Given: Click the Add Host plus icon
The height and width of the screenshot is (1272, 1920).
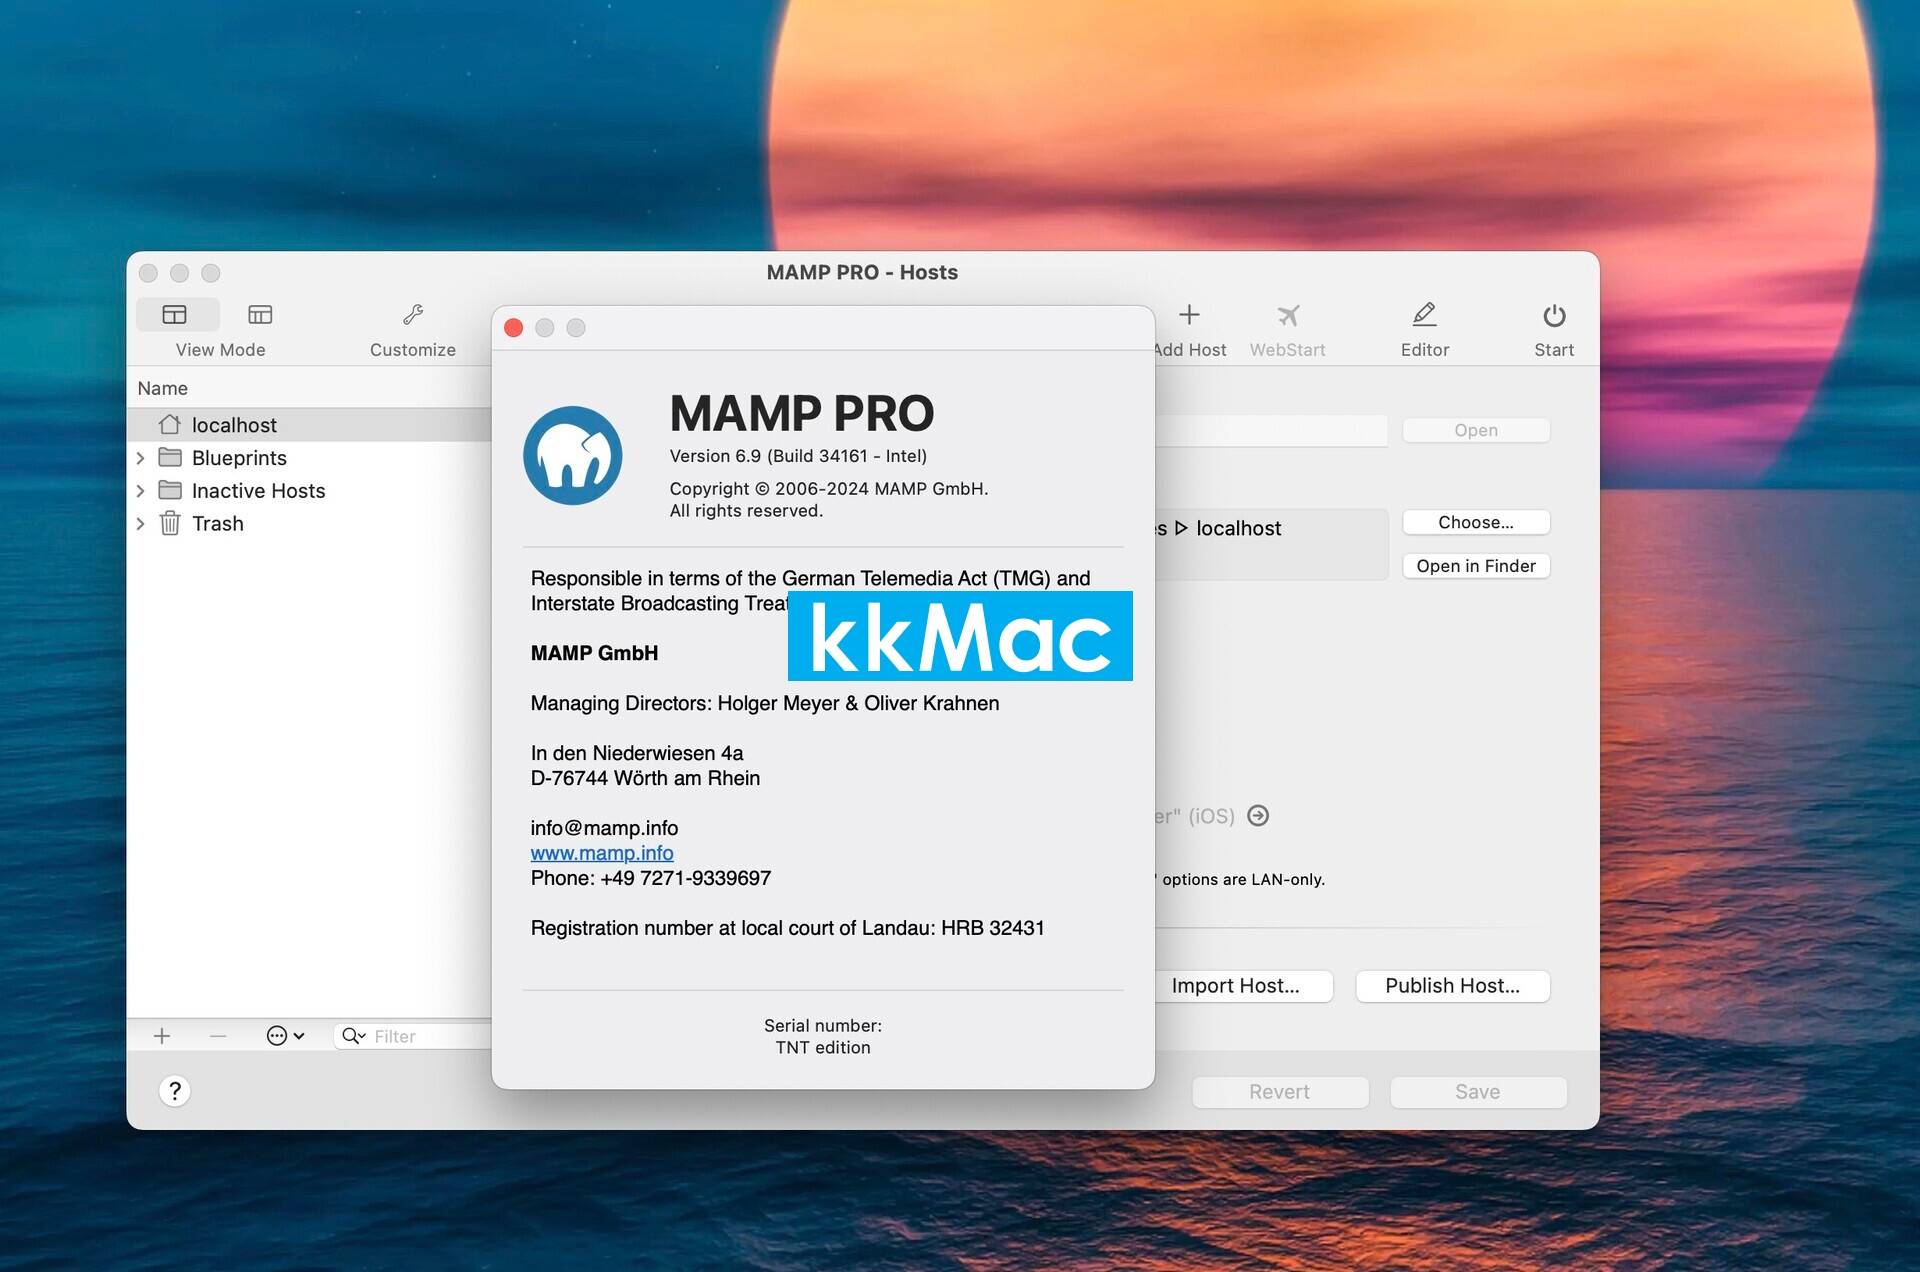Looking at the screenshot, I should [x=1189, y=315].
